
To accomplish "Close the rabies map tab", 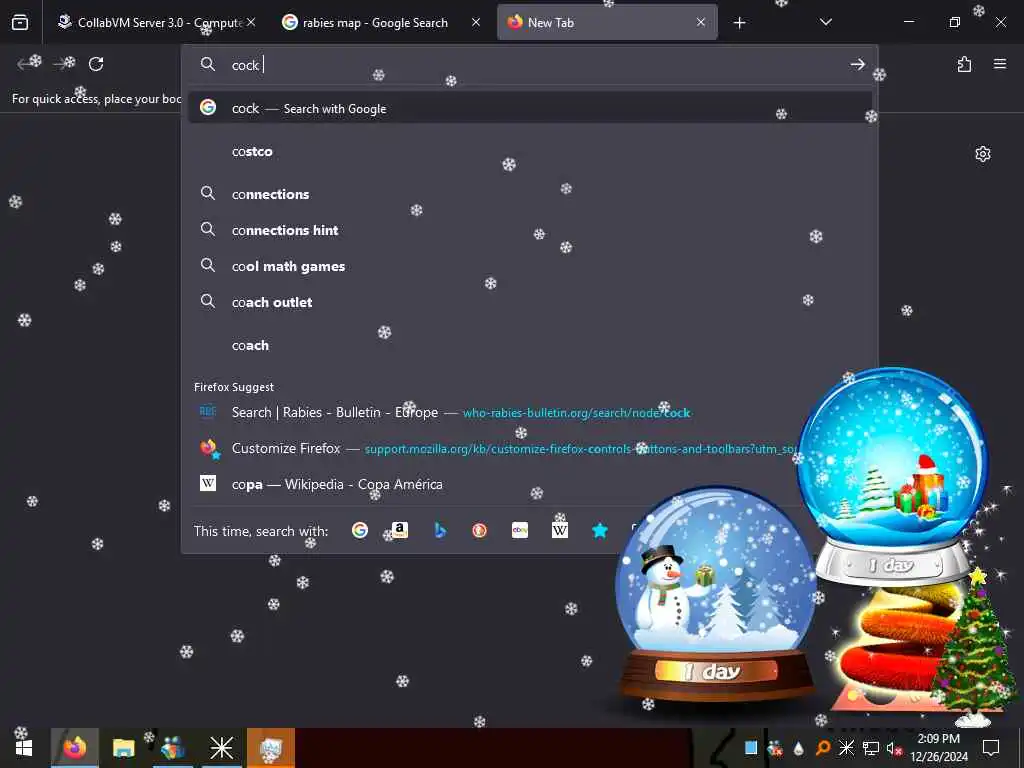I will point(476,22).
